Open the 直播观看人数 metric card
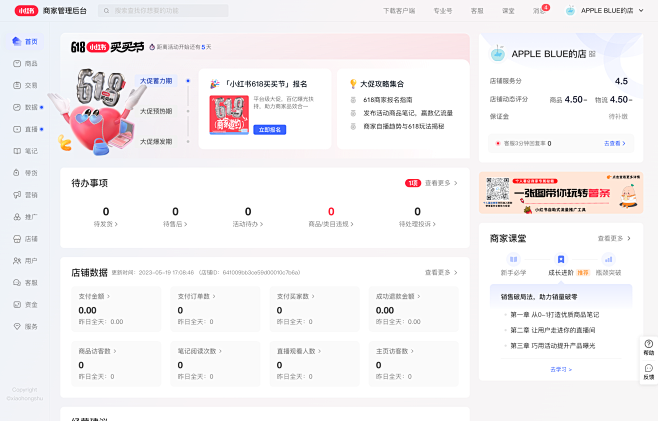Screen dimensions: 658x421 (x=314, y=363)
